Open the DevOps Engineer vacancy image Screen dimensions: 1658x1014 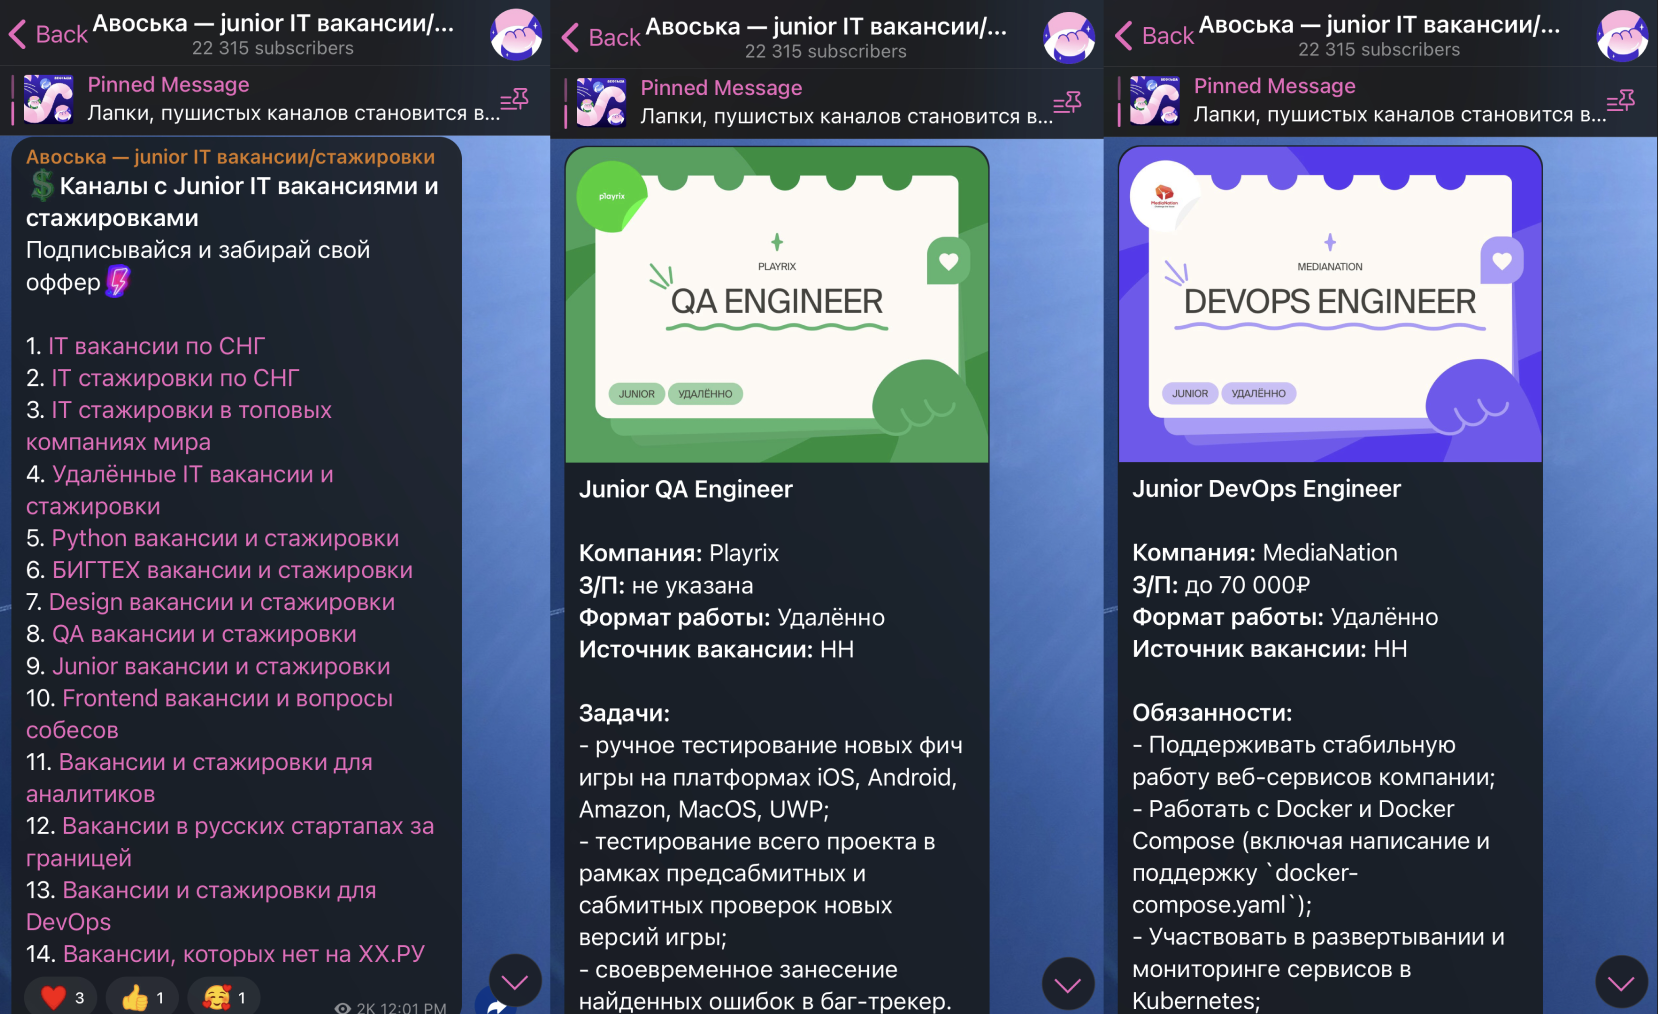[x=1330, y=304]
